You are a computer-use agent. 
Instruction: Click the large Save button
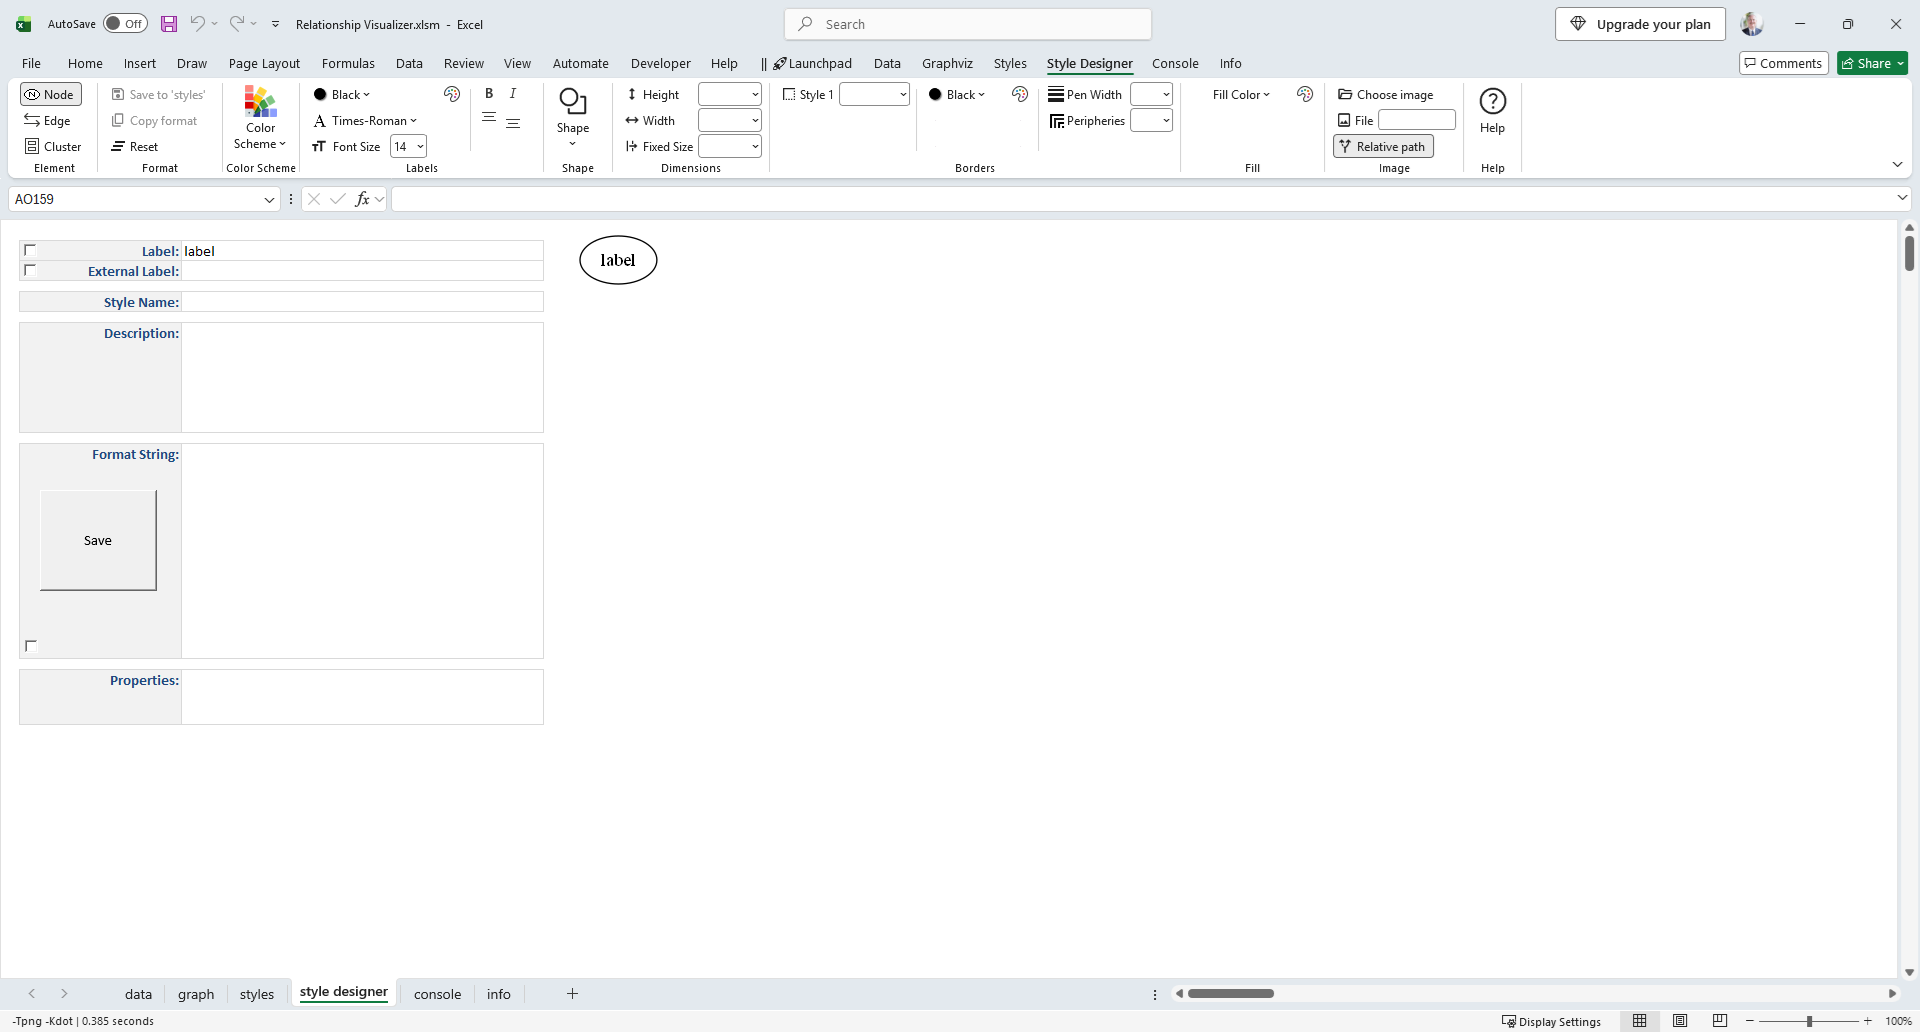(x=98, y=540)
